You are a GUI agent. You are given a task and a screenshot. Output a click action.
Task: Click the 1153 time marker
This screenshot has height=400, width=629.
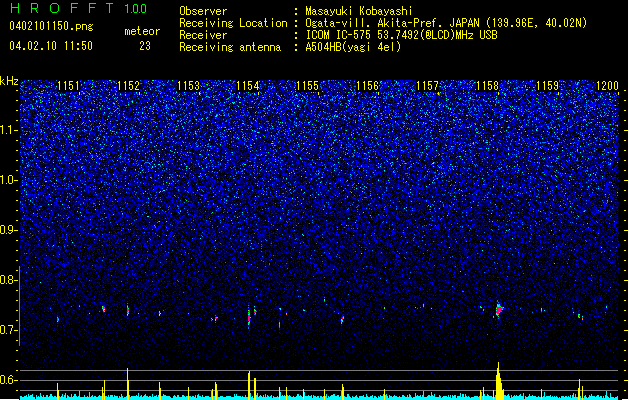(x=188, y=86)
